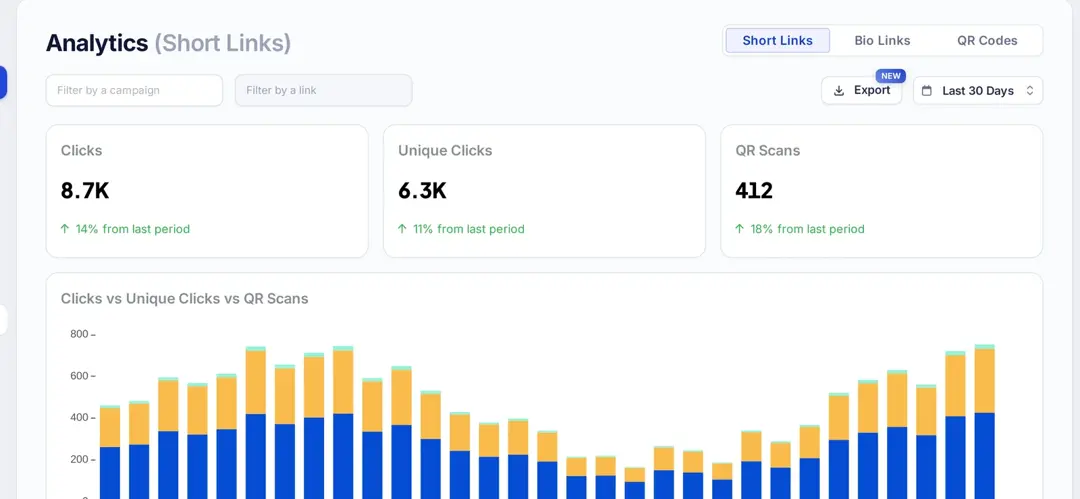Click the Unique Clicks card label
Viewport: 1080px width, 499px height.
pyautogui.click(x=445, y=150)
